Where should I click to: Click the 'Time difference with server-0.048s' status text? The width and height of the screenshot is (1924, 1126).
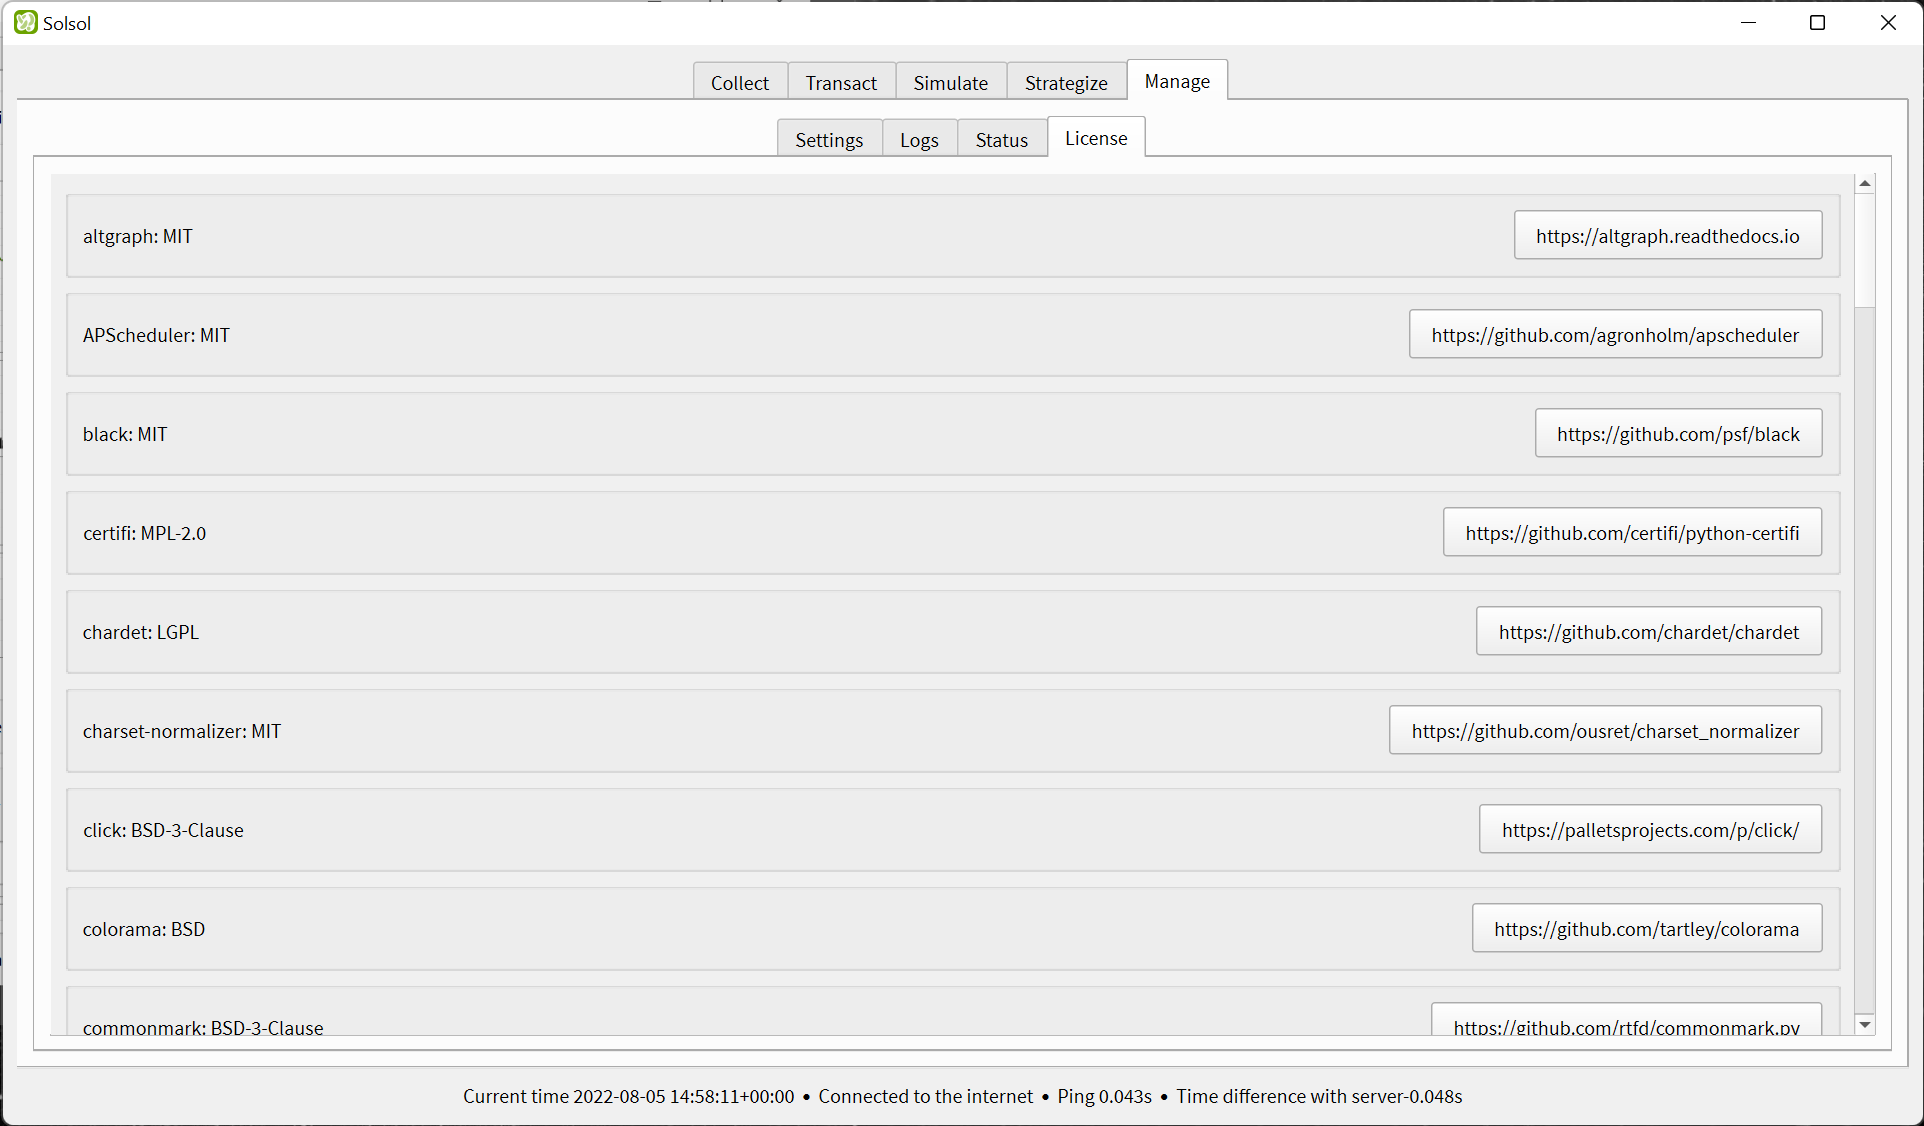[x=1319, y=1096]
